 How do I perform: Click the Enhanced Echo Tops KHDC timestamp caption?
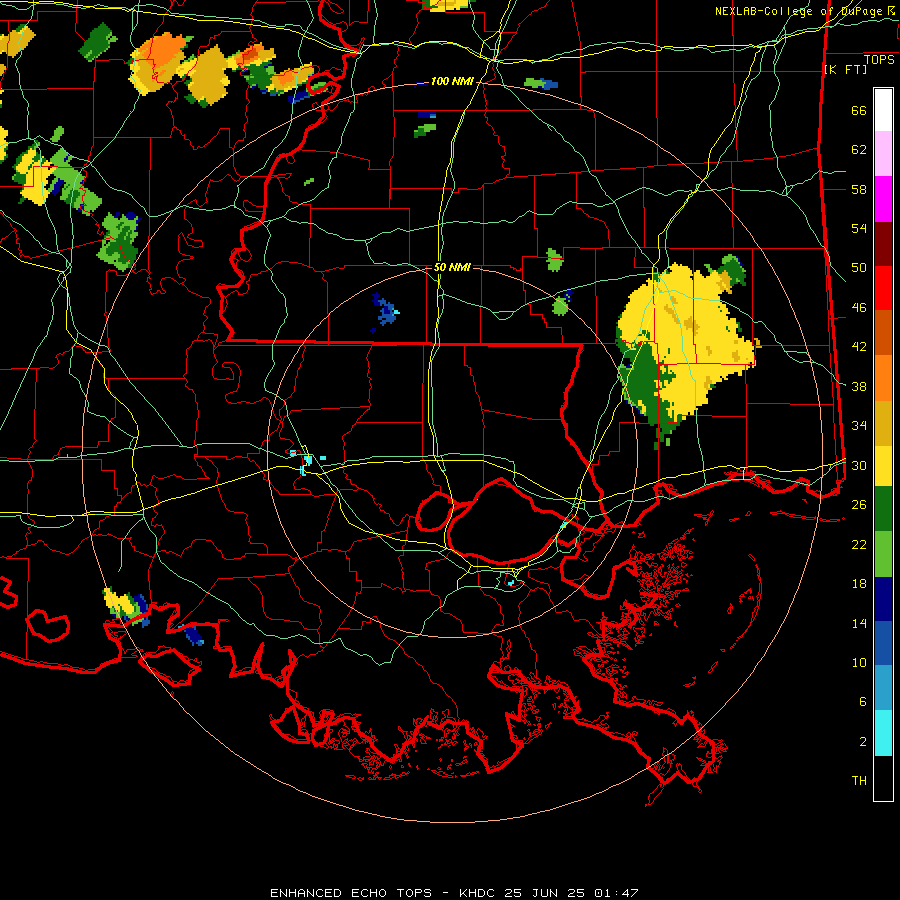[x=453, y=893]
